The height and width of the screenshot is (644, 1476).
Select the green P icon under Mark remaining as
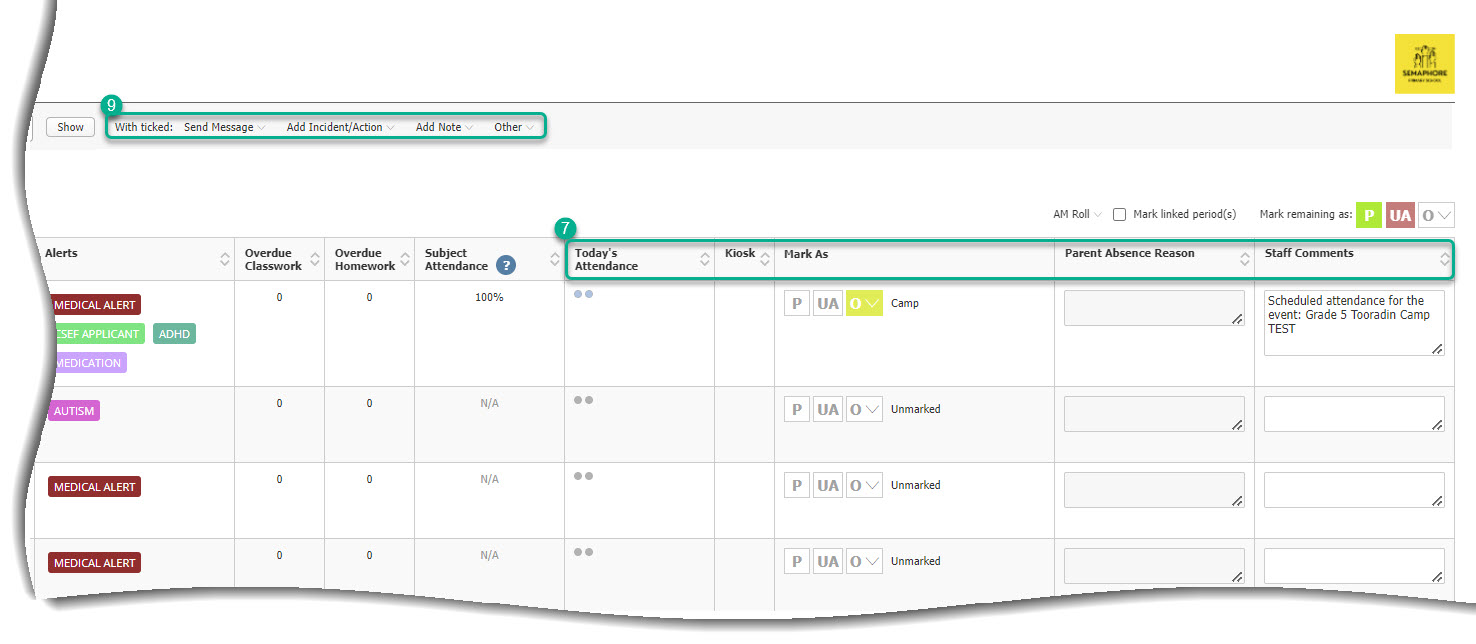coord(1368,214)
